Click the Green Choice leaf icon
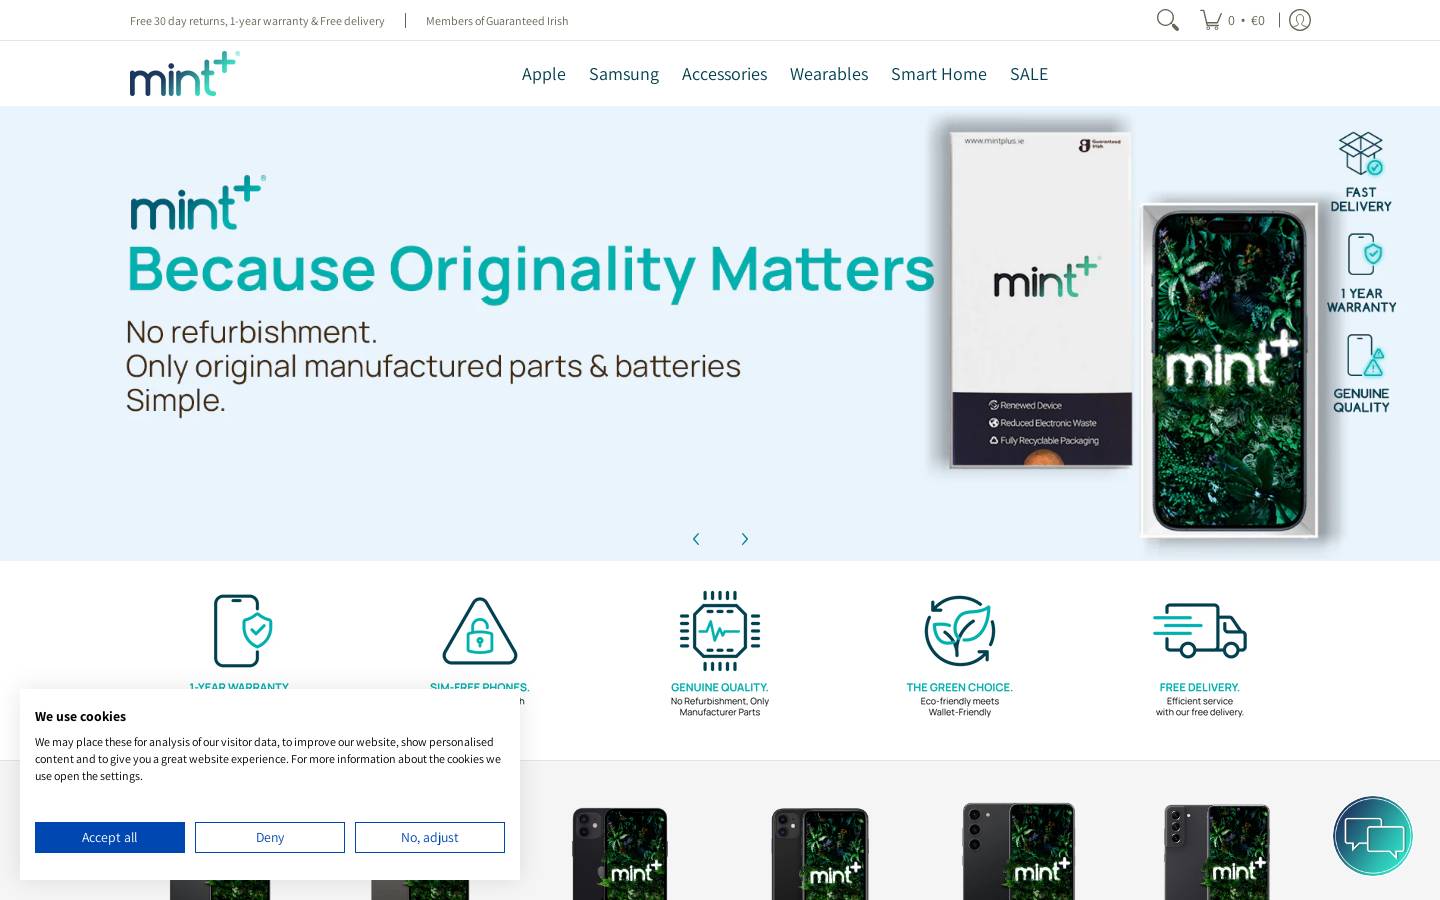The image size is (1440, 900). click(x=960, y=631)
